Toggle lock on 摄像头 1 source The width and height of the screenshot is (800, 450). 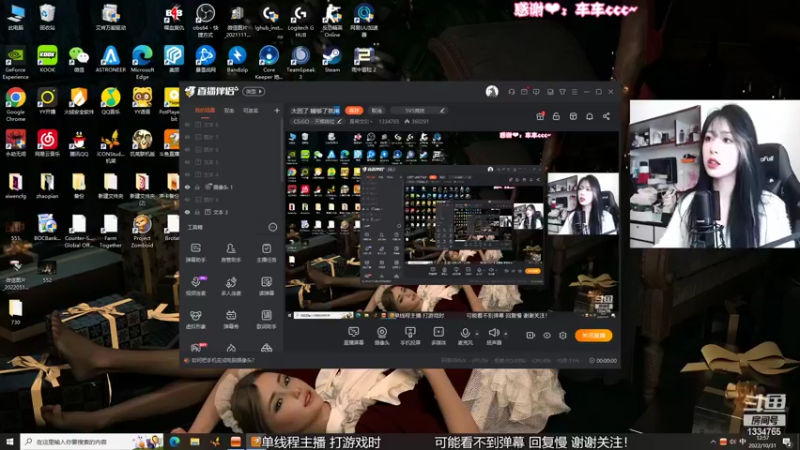click(x=197, y=187)
